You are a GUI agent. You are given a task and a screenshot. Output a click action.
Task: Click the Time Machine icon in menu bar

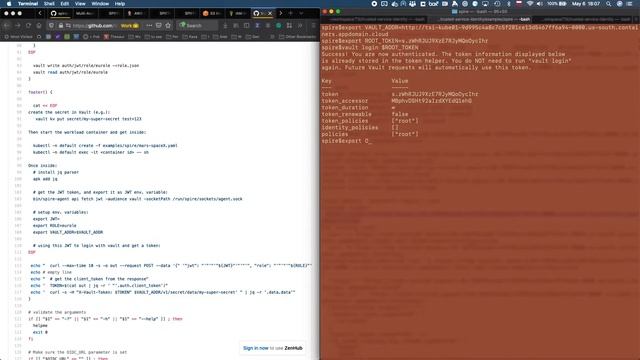point(497,4)
